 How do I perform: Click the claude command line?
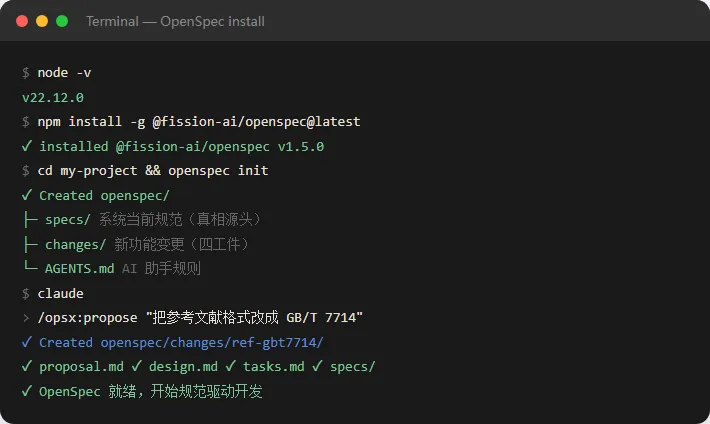[x=60, y=294]
